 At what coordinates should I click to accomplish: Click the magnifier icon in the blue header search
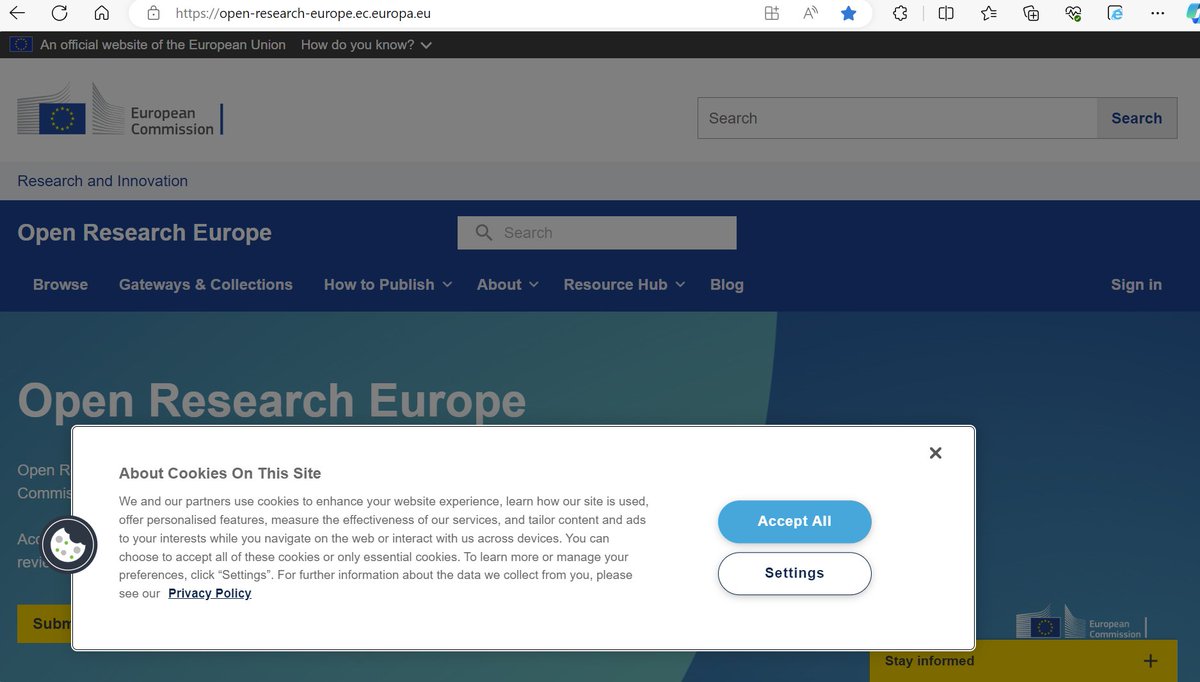484,233
